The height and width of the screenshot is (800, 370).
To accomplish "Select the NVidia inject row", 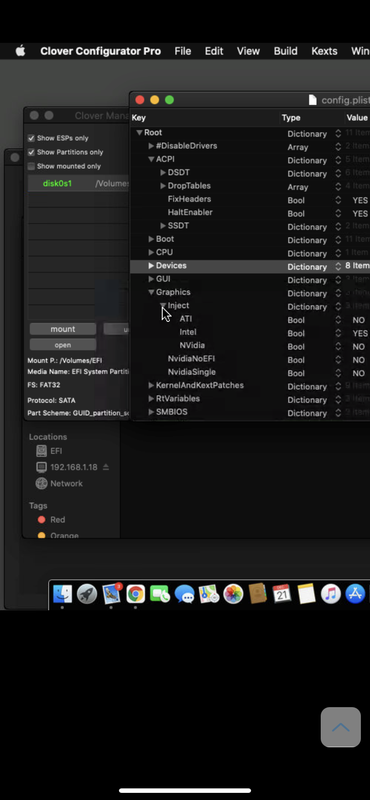I will coord(250,345).
